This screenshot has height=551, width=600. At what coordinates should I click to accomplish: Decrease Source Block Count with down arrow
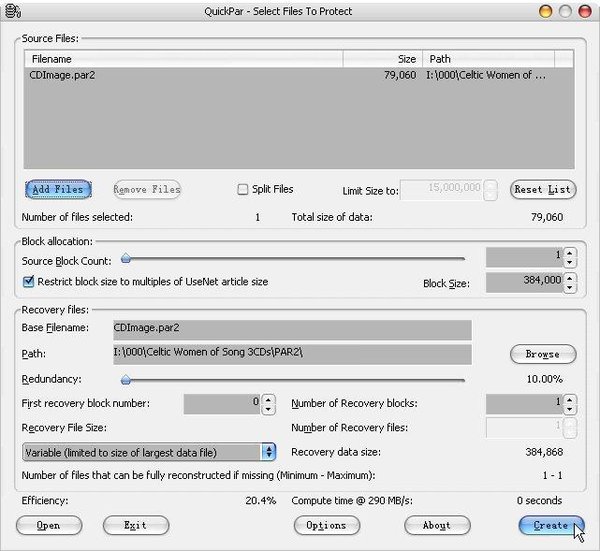pos(570,262)
